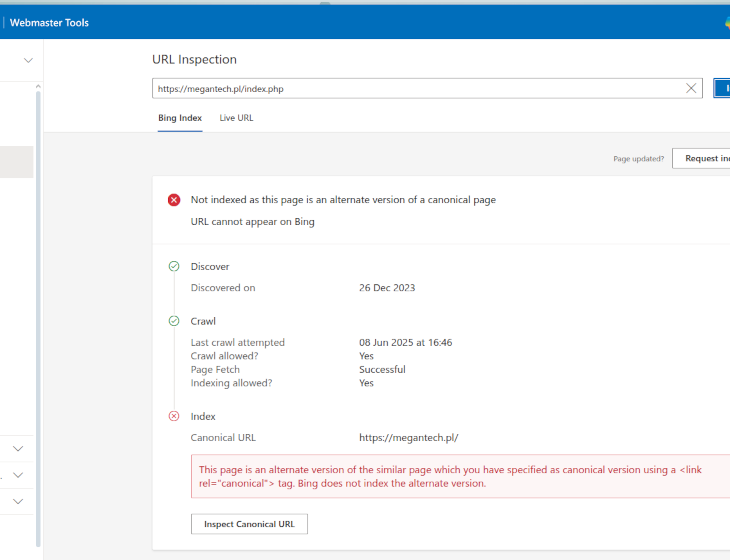Click the sidebar scrollbar up arrow
This screenshot has width=730, height=560.
pyautogui.click(x=38, y=87)
